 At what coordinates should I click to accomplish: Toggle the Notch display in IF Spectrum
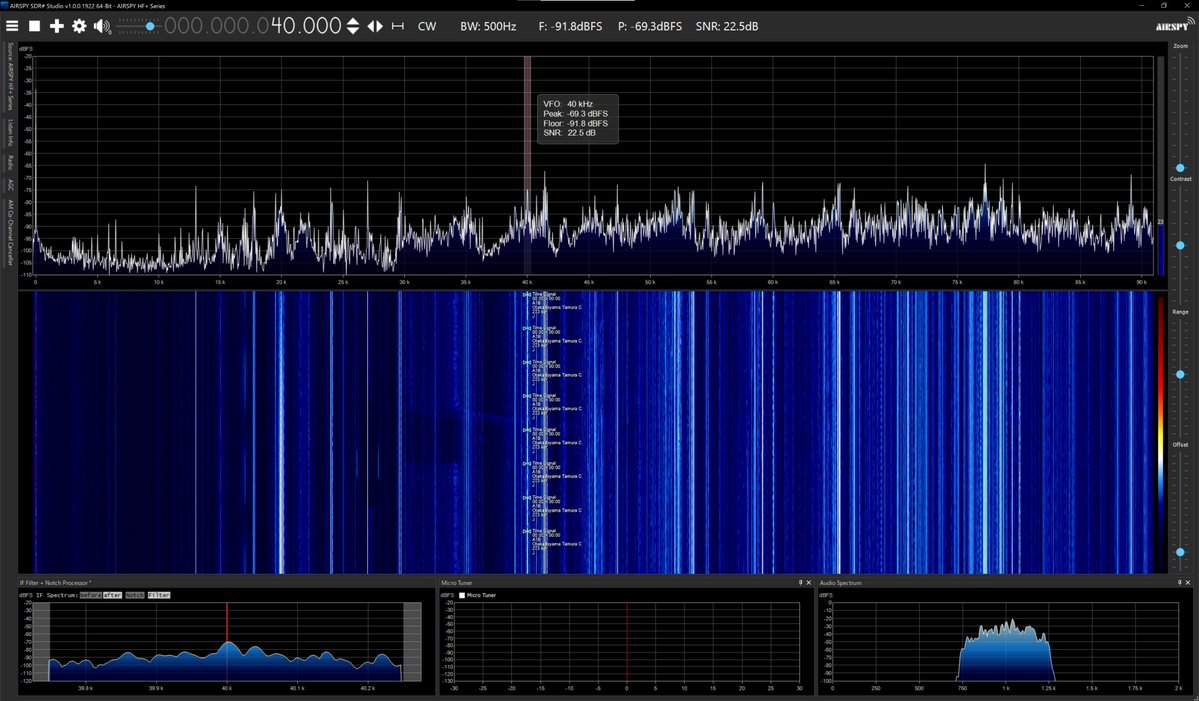133,595
